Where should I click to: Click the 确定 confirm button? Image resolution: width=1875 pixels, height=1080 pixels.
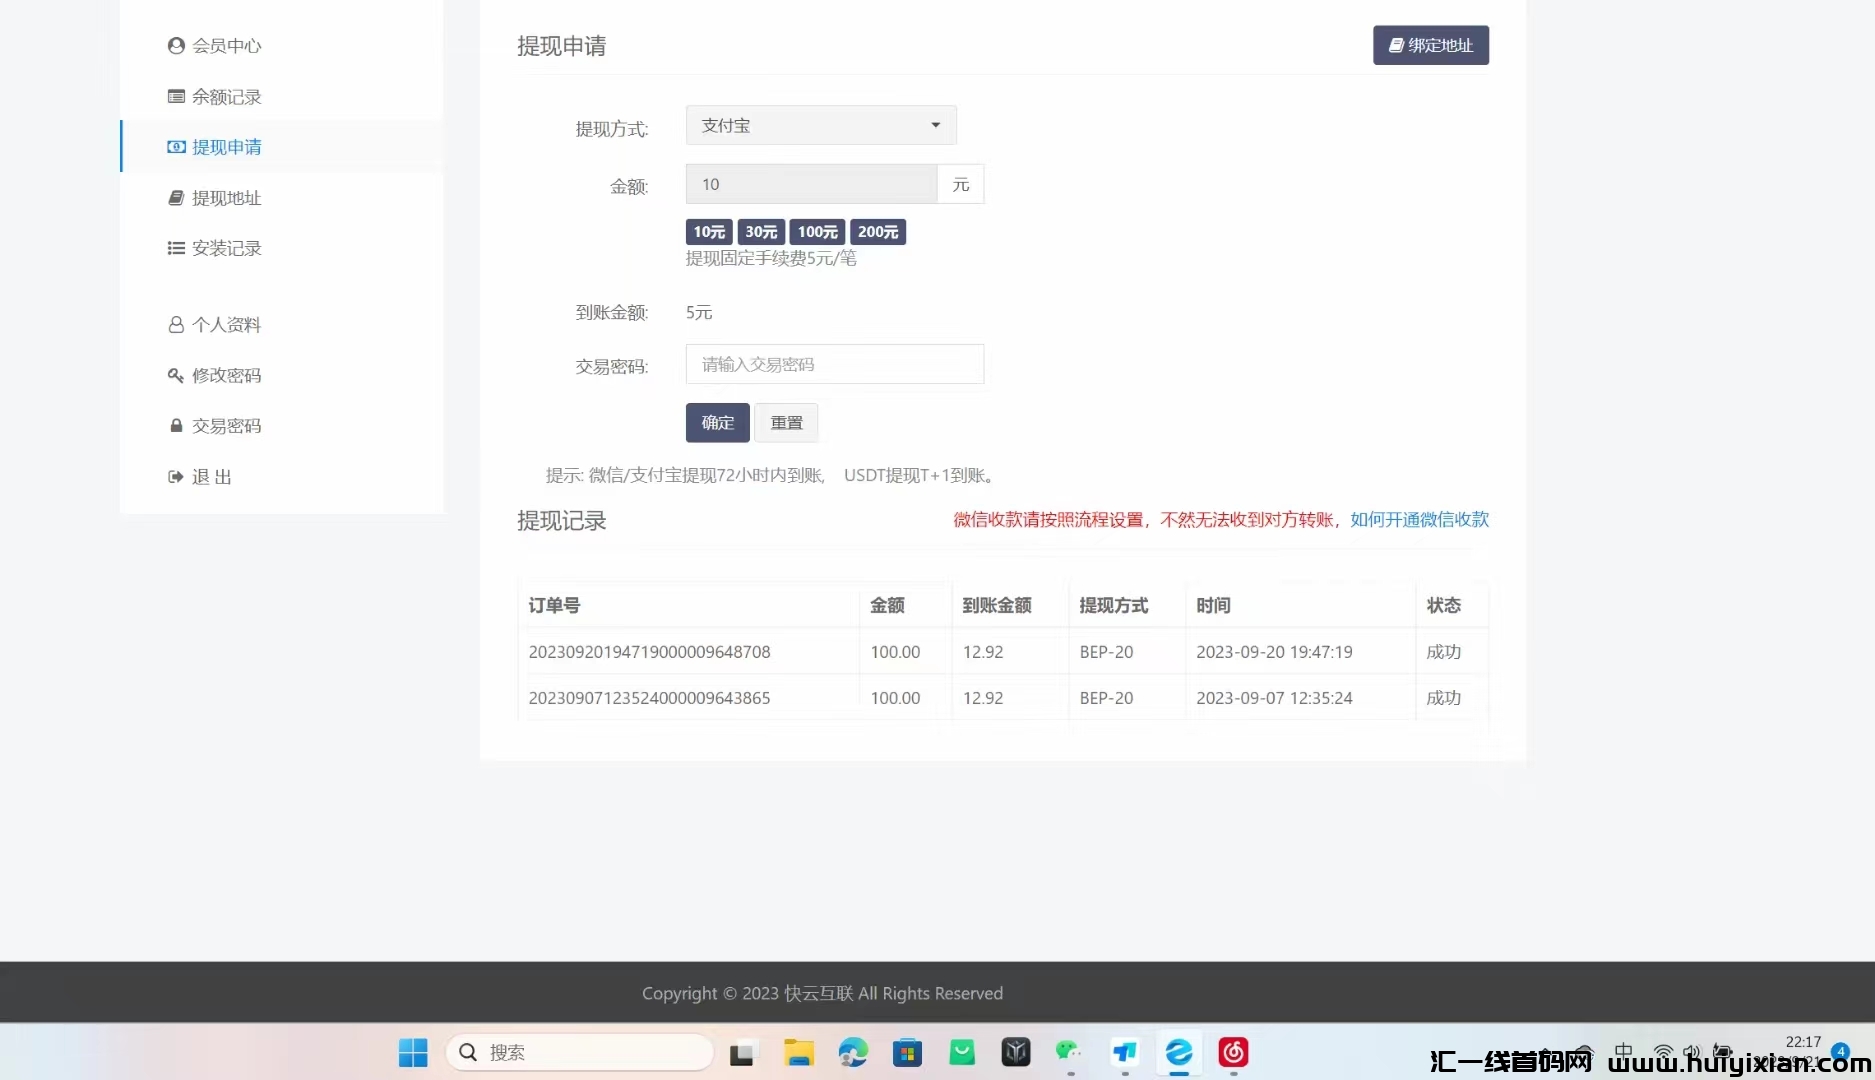pyautogui.click(x=717, y=423)
